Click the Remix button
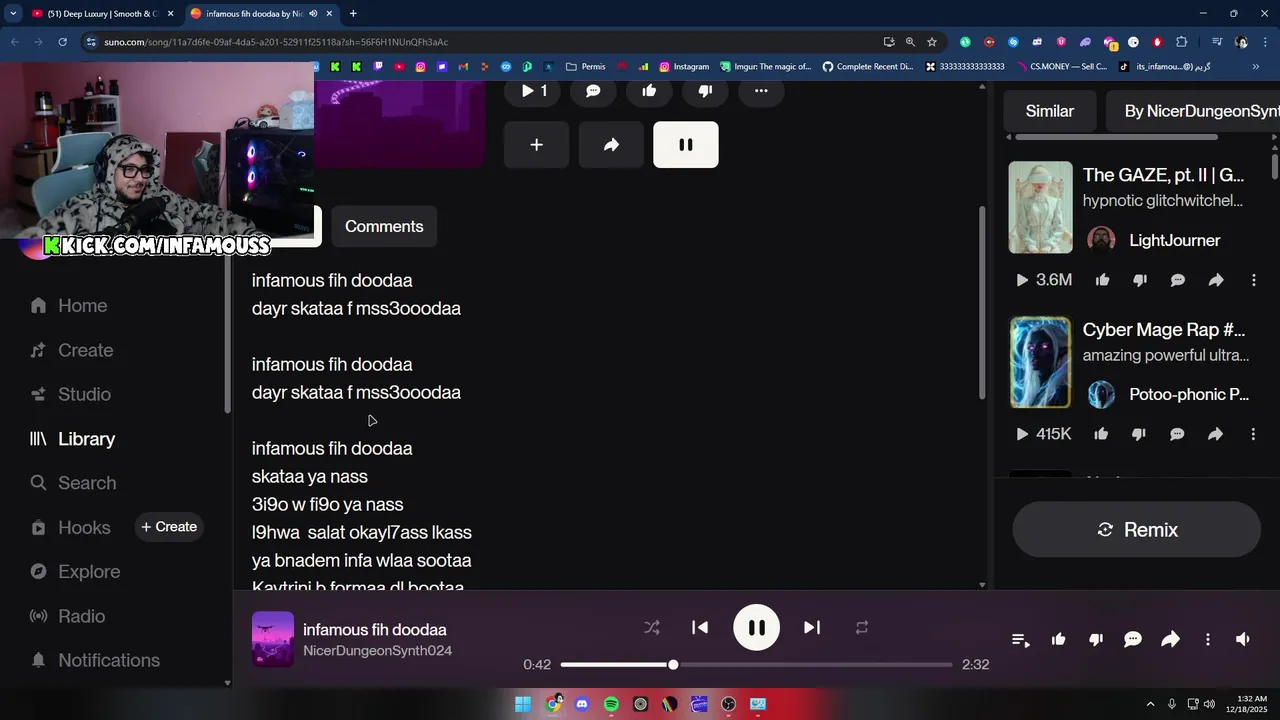 pos(1137,530)
